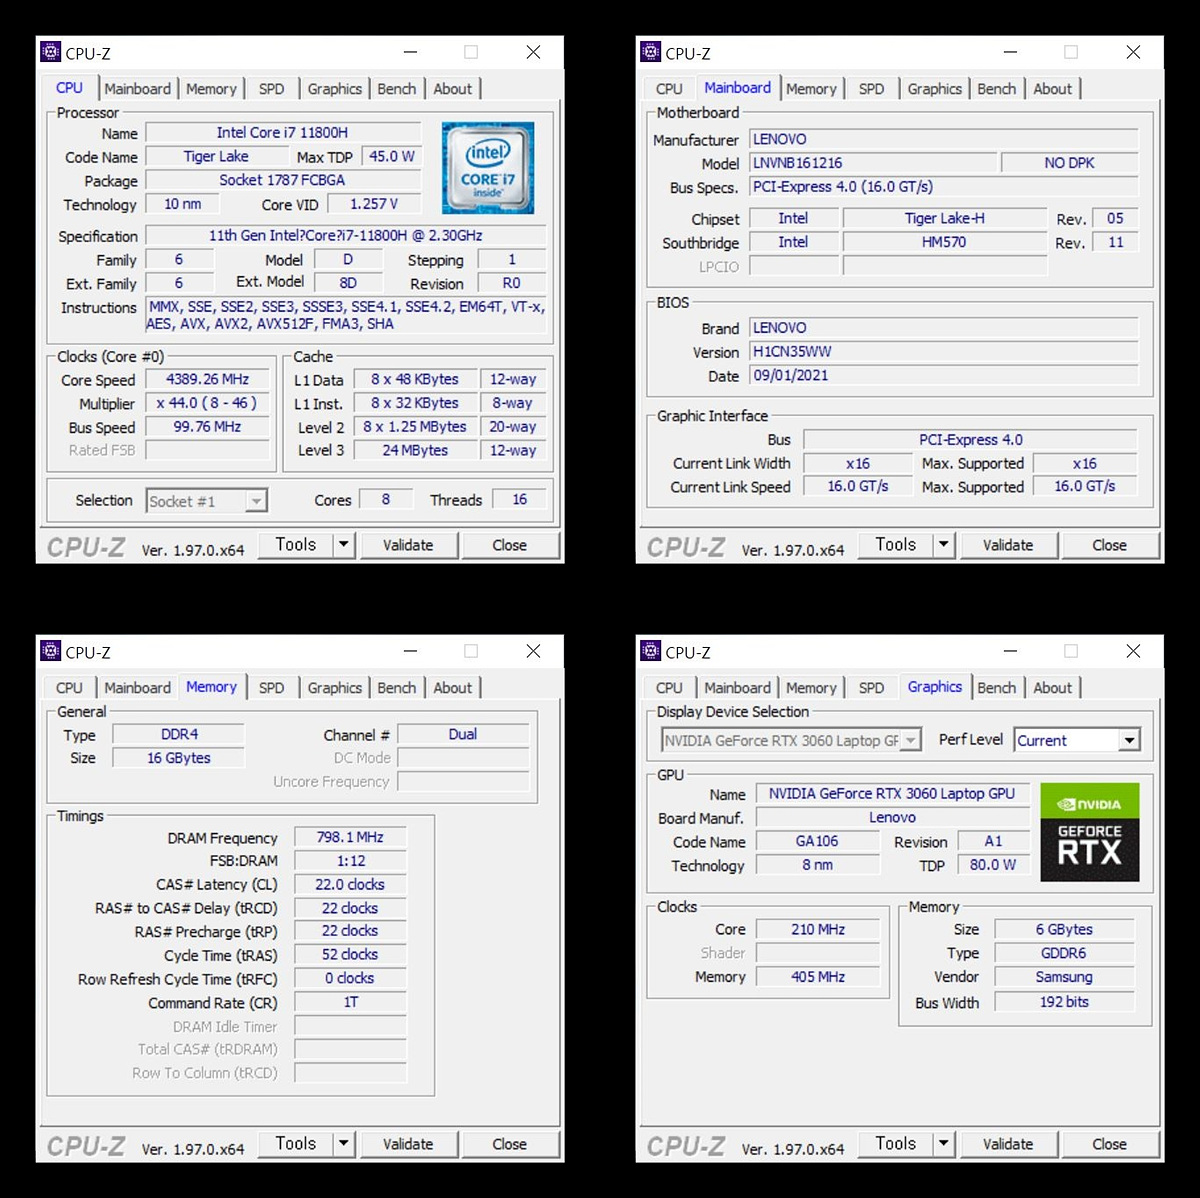The height and width of the screenshot is (1198, 1200).
Task: Click the CPU-Z app icon in the CPU window title bar
Action: (x=51, y=52)
